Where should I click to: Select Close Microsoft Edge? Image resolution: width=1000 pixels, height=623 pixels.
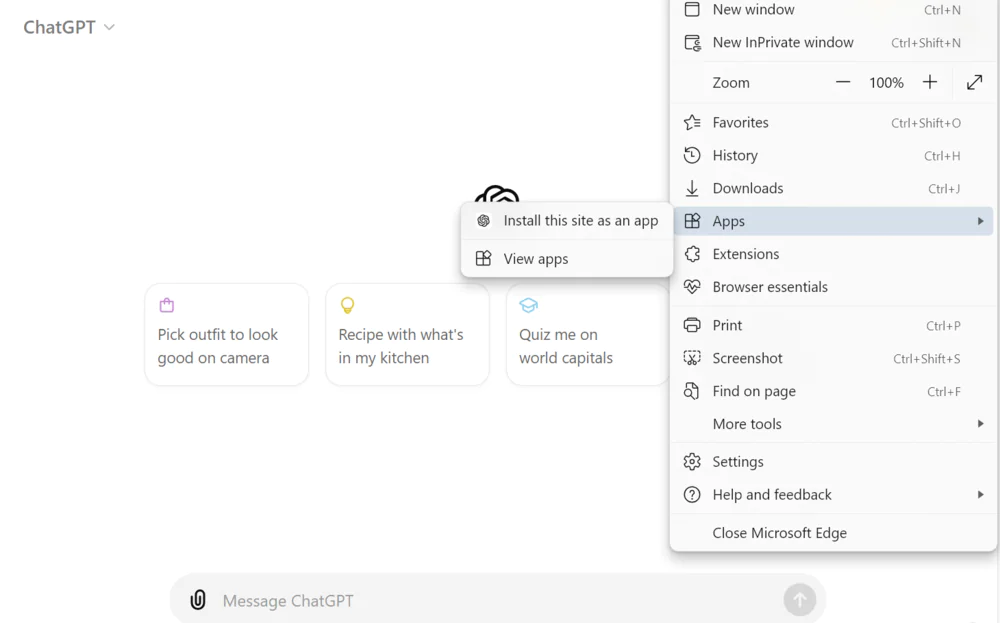click(x=834, y=533)
